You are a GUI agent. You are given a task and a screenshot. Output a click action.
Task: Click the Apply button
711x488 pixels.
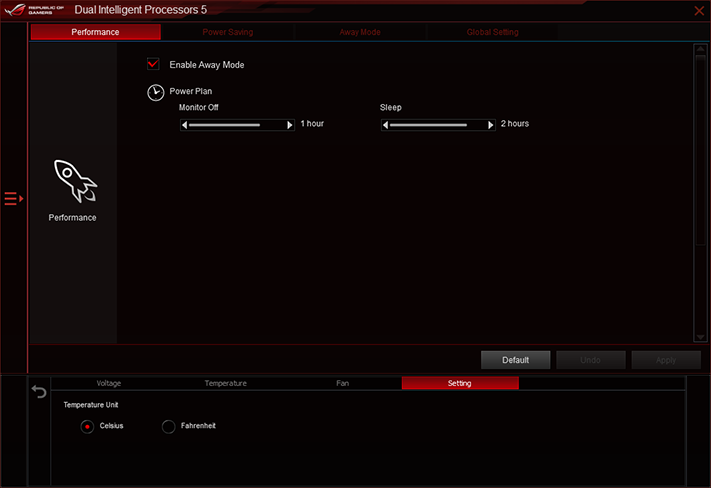click(x=666, y=360)
